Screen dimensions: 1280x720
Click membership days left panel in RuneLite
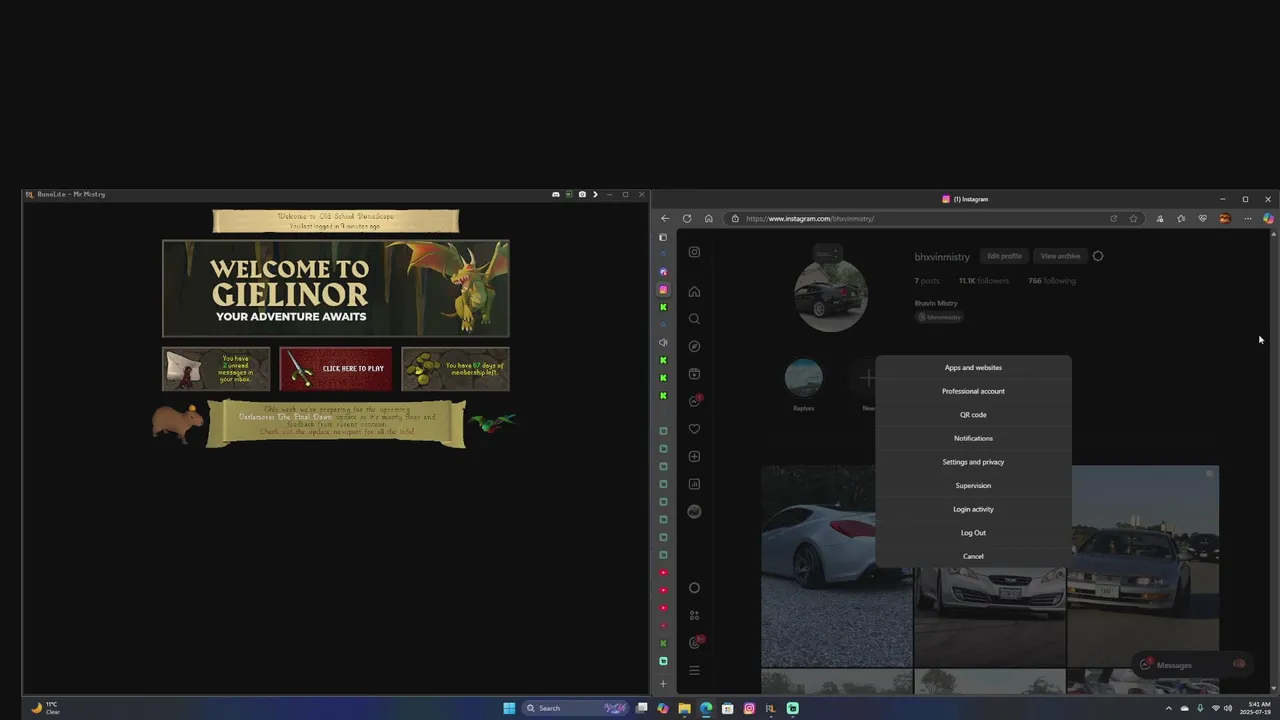click(x=455, y=369)
